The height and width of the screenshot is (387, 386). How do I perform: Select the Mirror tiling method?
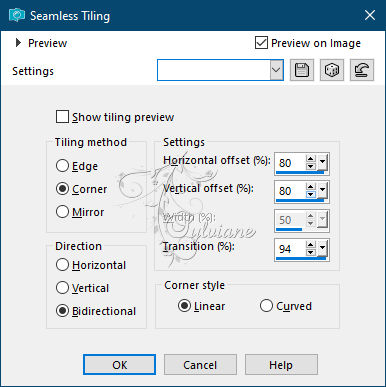[x=62, y=212]
